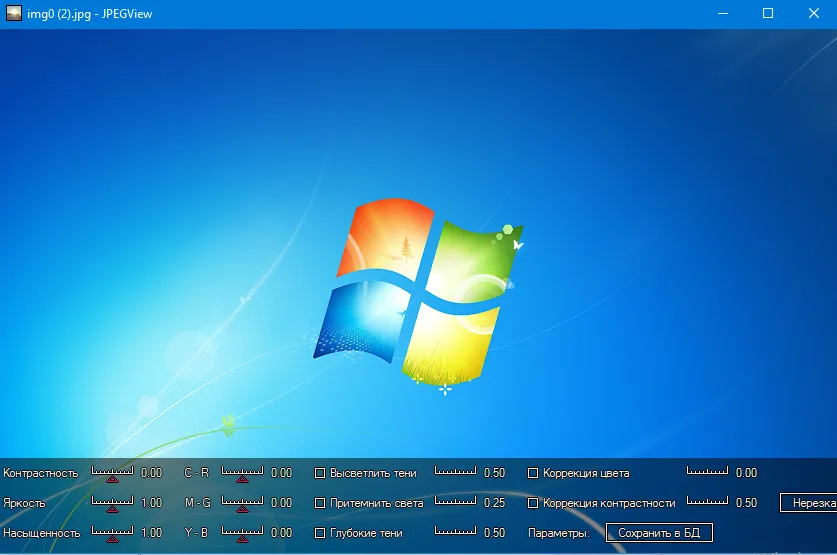
Task: Adjust the M - G color balance slider
Action: pos(242,503)
